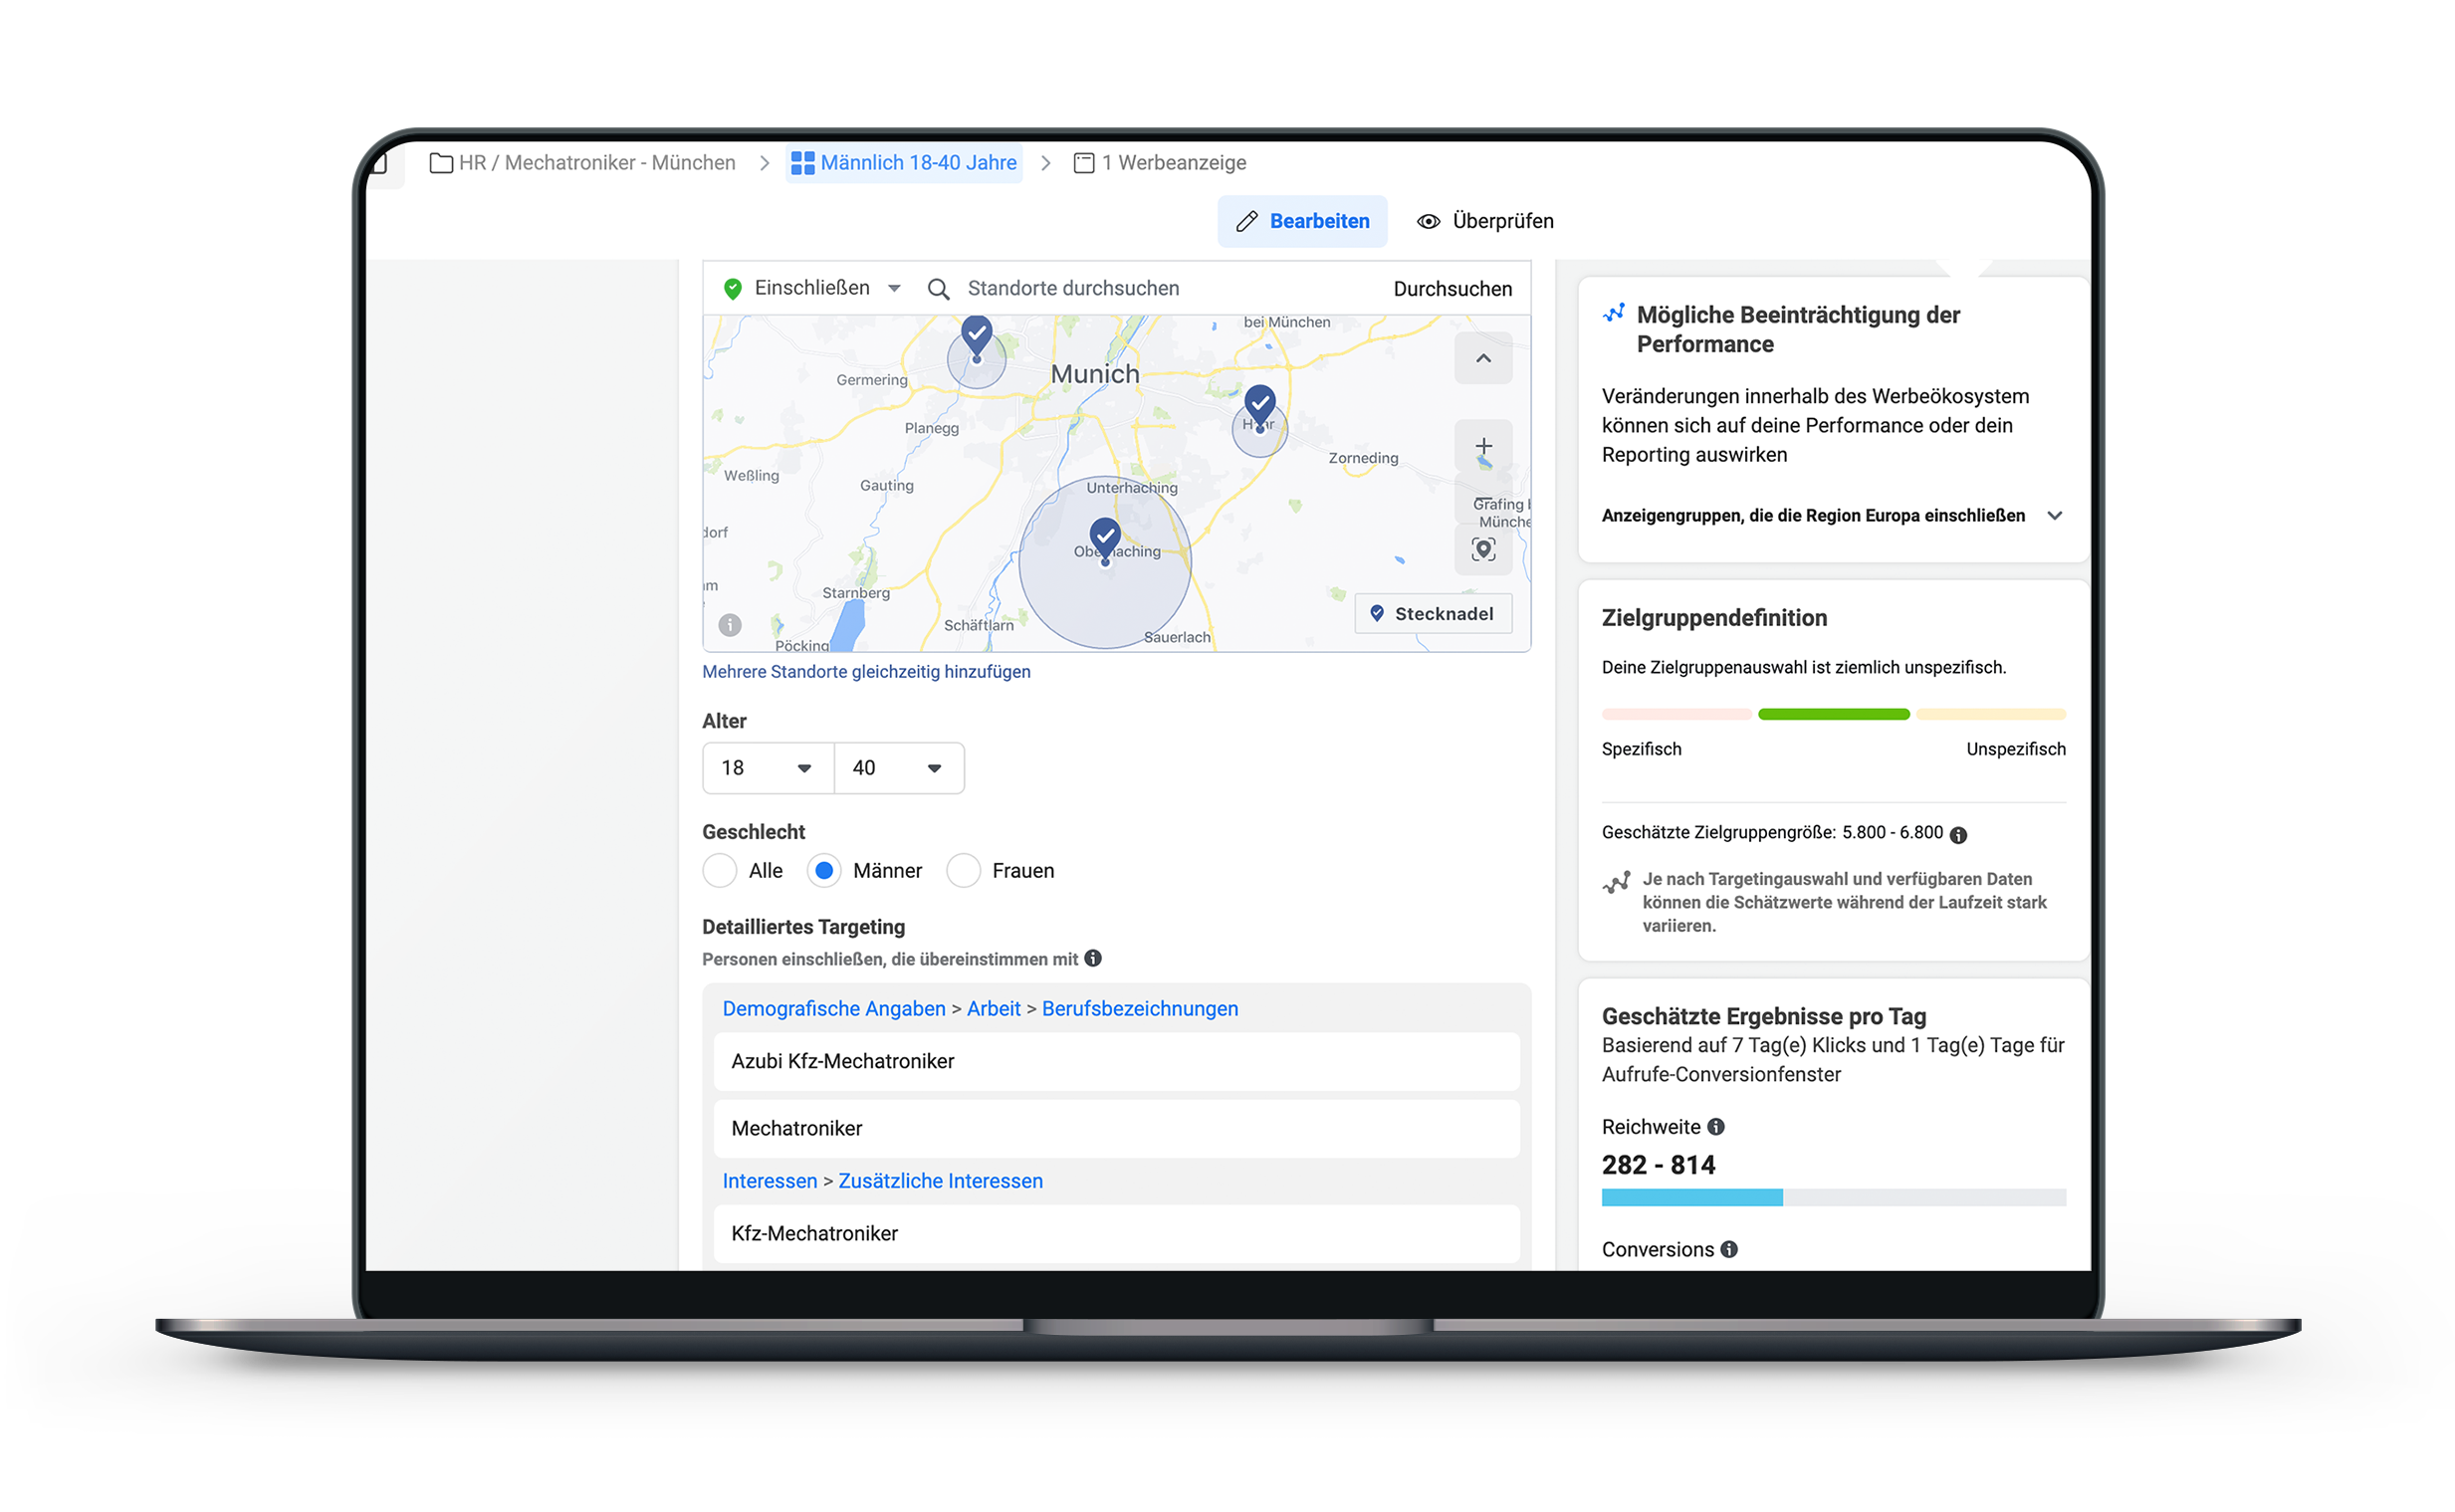Click Arbeit category link
The width and height of the screenshot is (2455, 1512).
tap(993, 1009)
